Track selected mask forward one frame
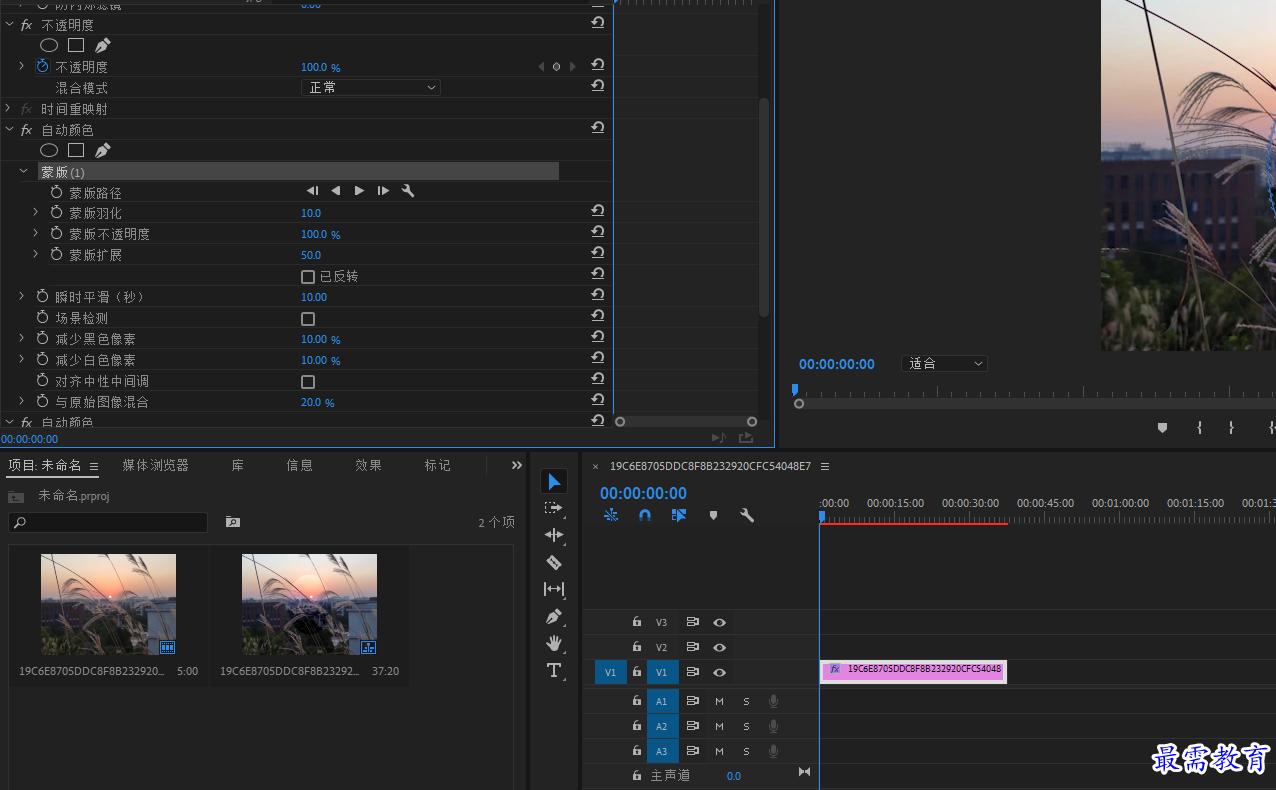Viewport: 1276px width, 790px height. (383, 191)
